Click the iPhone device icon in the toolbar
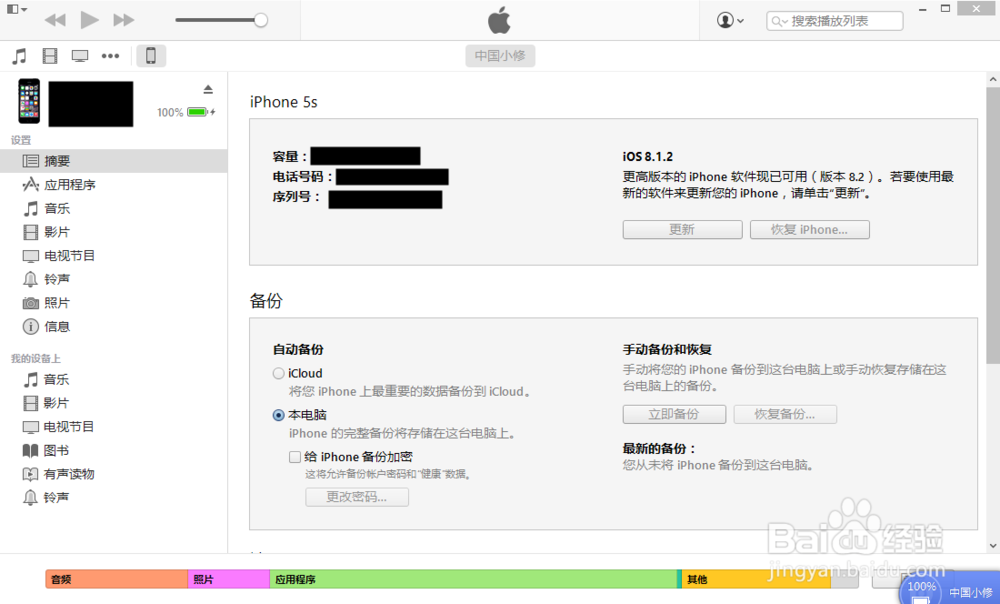This screenshot has height=604, width=1000. point(150,55)
